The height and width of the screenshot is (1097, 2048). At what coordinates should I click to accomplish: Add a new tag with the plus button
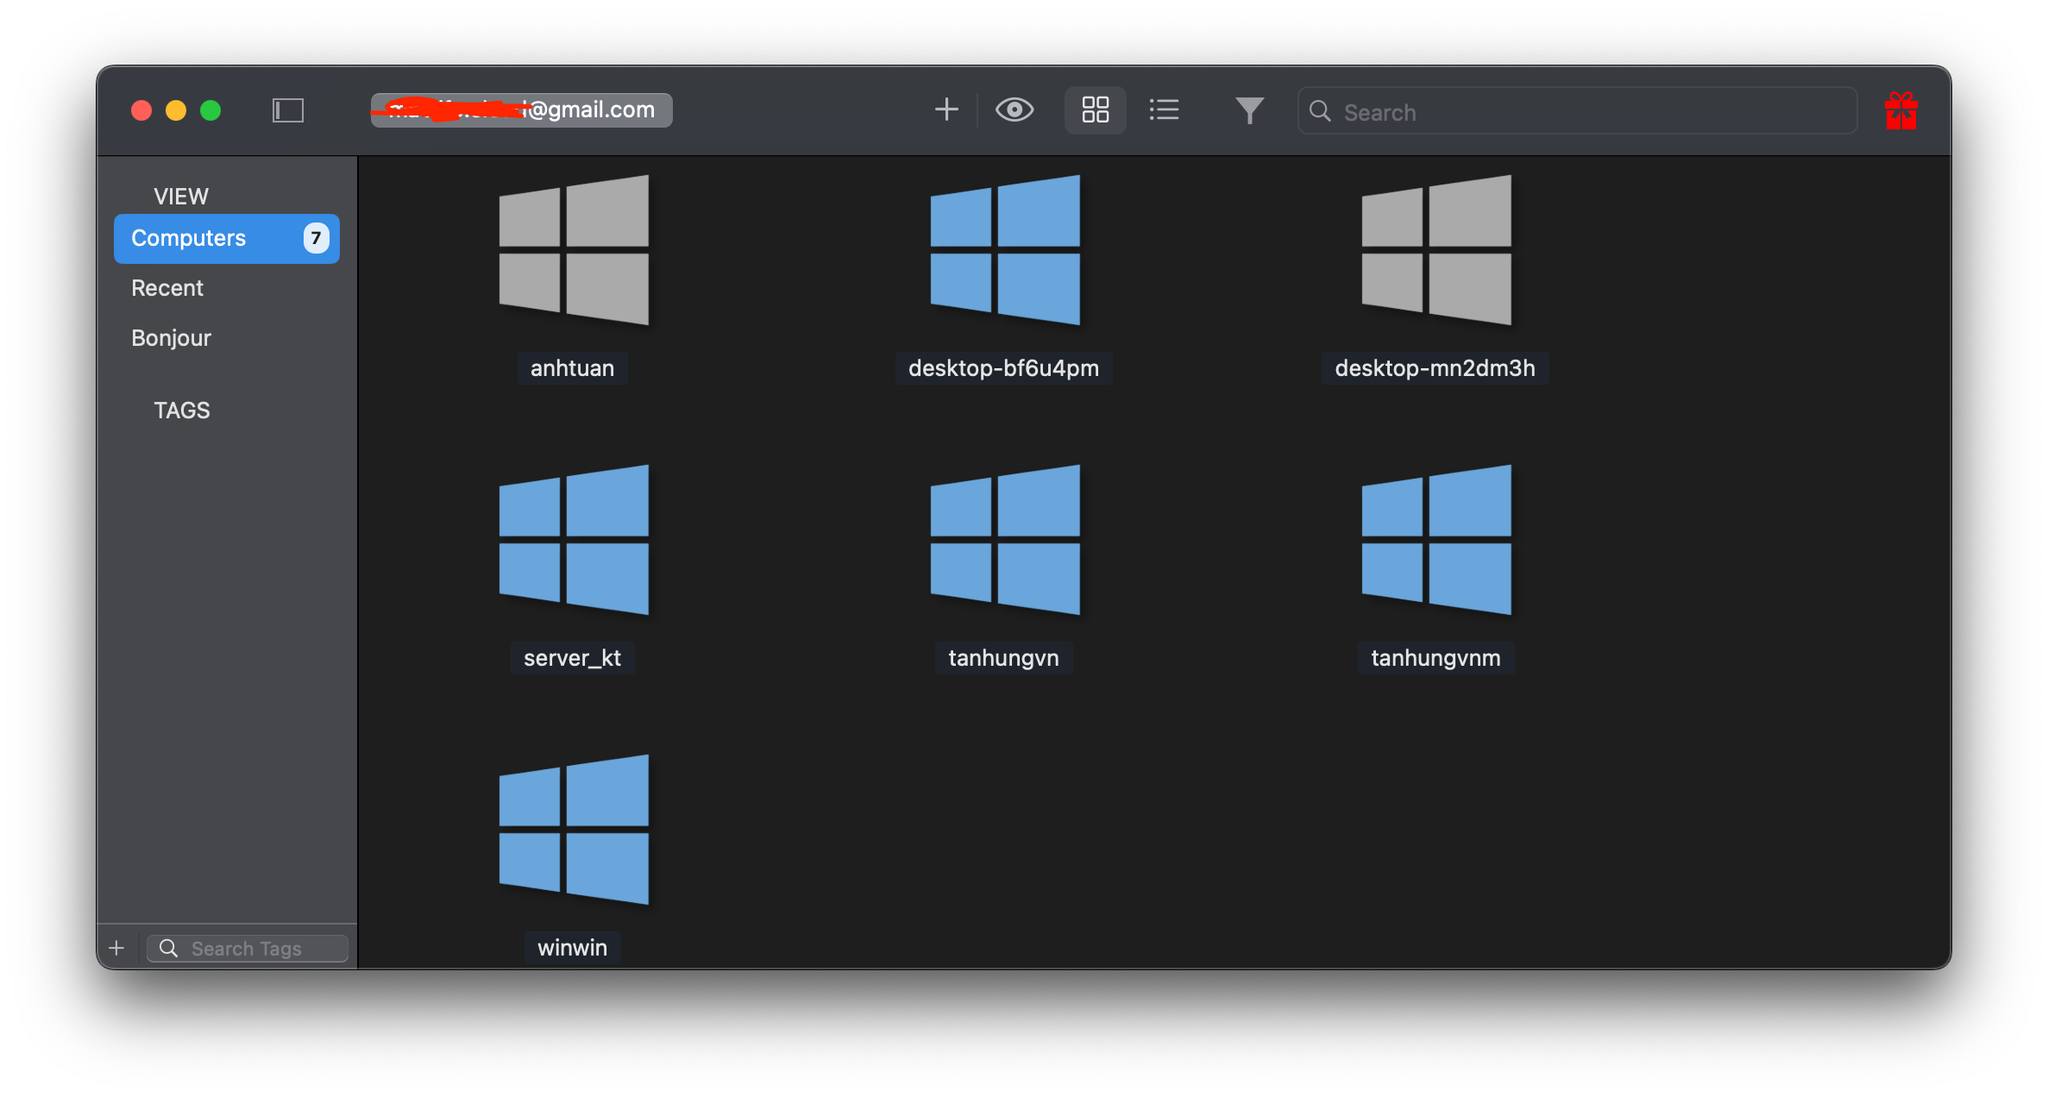click(x=117, y=947)
